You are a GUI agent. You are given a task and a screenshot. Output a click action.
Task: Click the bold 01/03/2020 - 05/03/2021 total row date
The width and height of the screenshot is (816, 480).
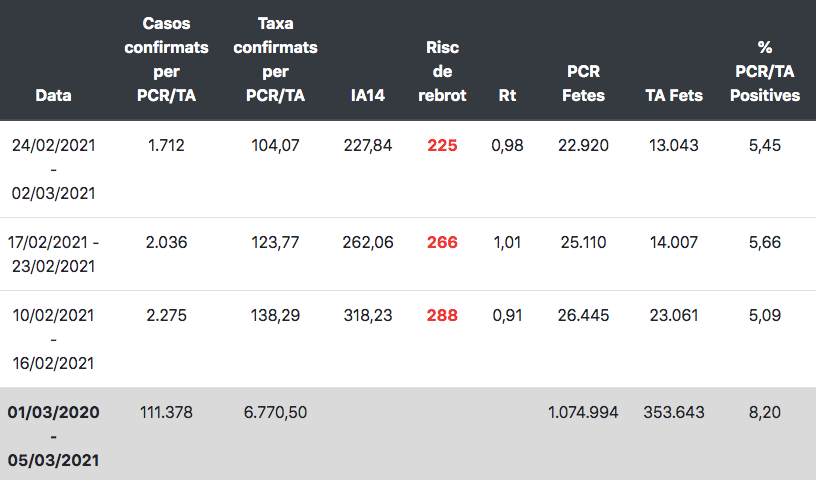pos(53,436)
